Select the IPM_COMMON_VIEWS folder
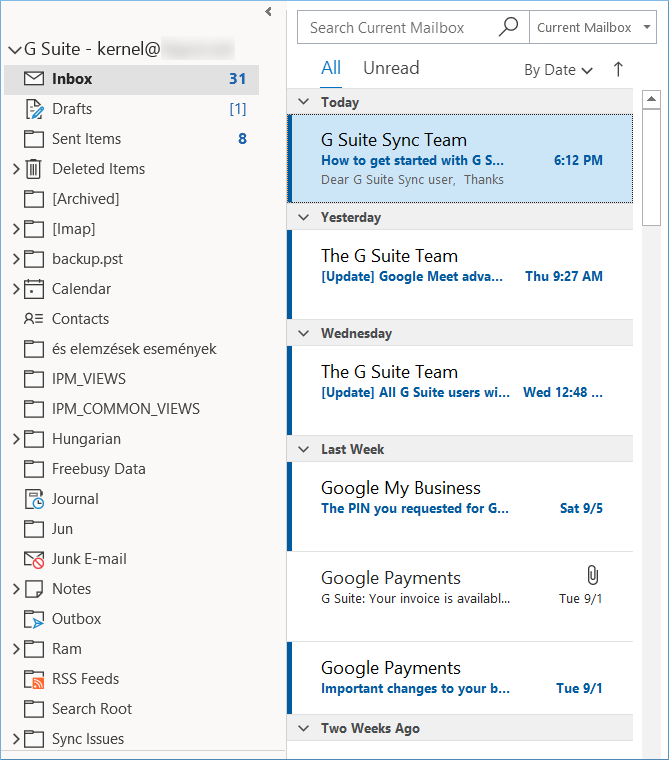This screenshot has width=669, height=760. [x=126, y=409]
